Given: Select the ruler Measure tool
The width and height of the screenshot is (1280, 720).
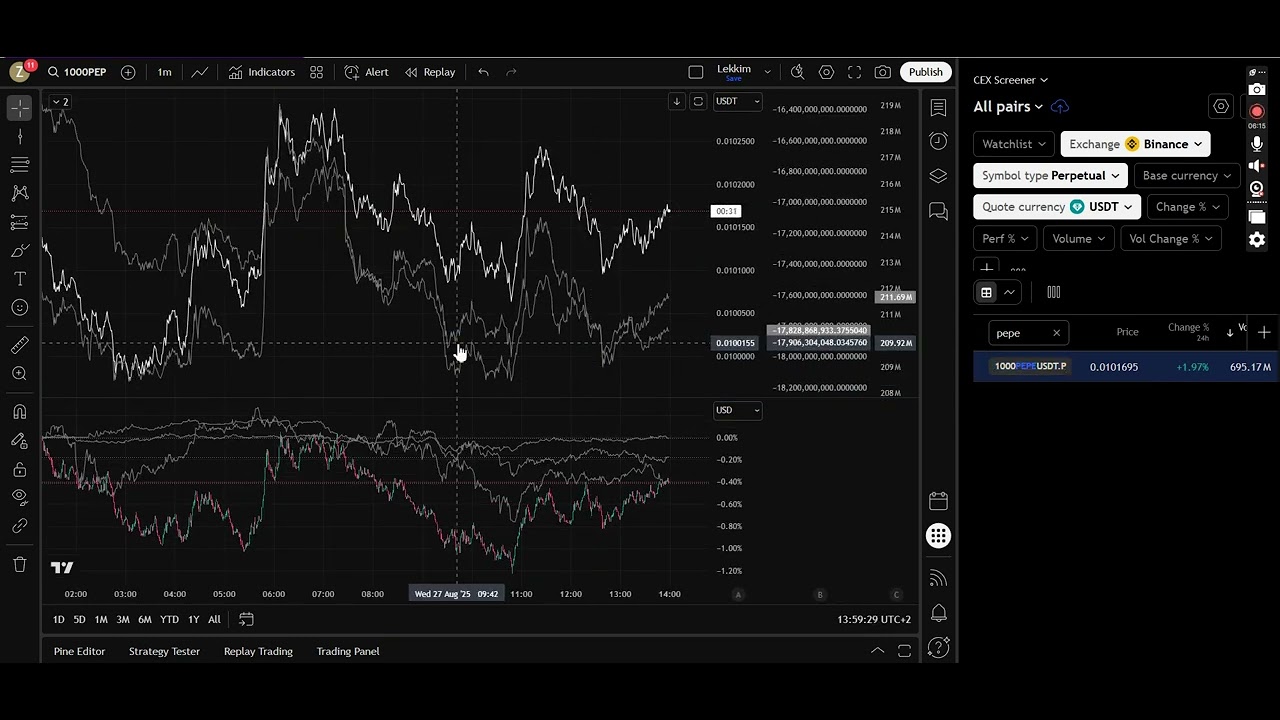Looking at the screenshot, I should (x=19, y=345).
